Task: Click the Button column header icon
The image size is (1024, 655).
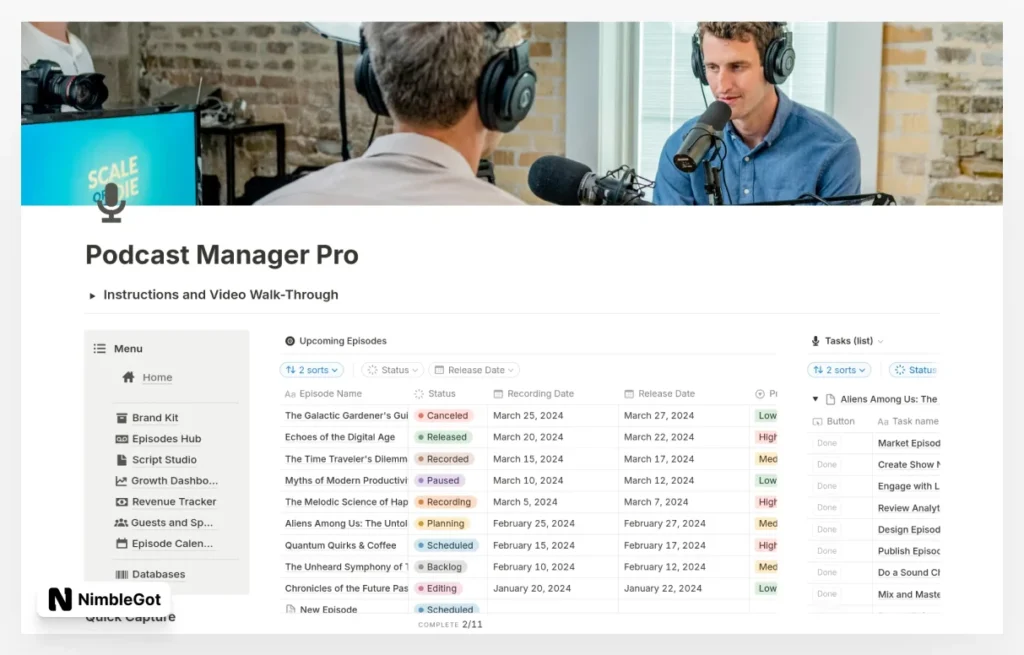Action: [818, 422]
